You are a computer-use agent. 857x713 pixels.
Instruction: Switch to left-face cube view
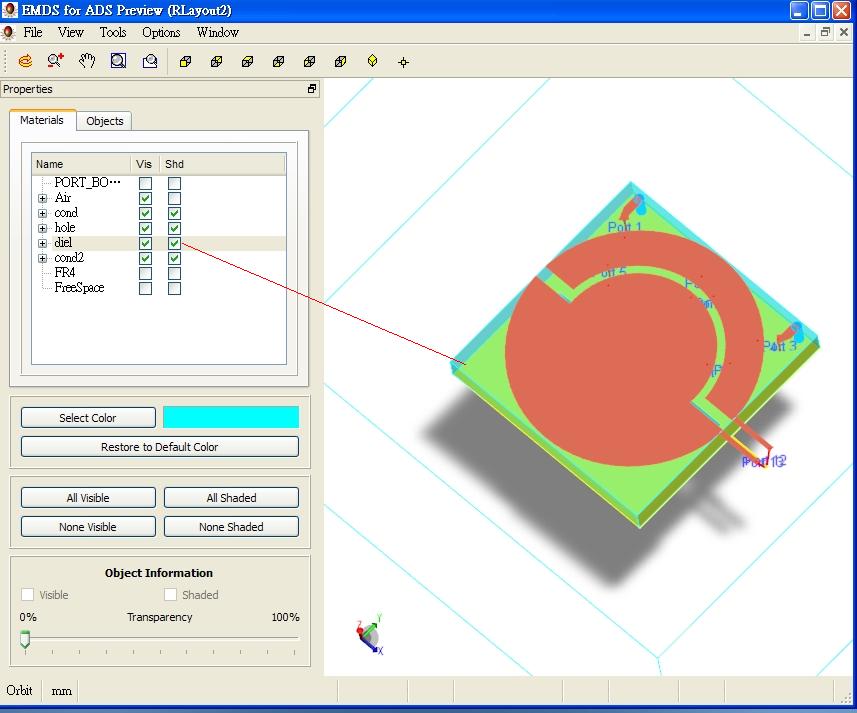point(309,62)
